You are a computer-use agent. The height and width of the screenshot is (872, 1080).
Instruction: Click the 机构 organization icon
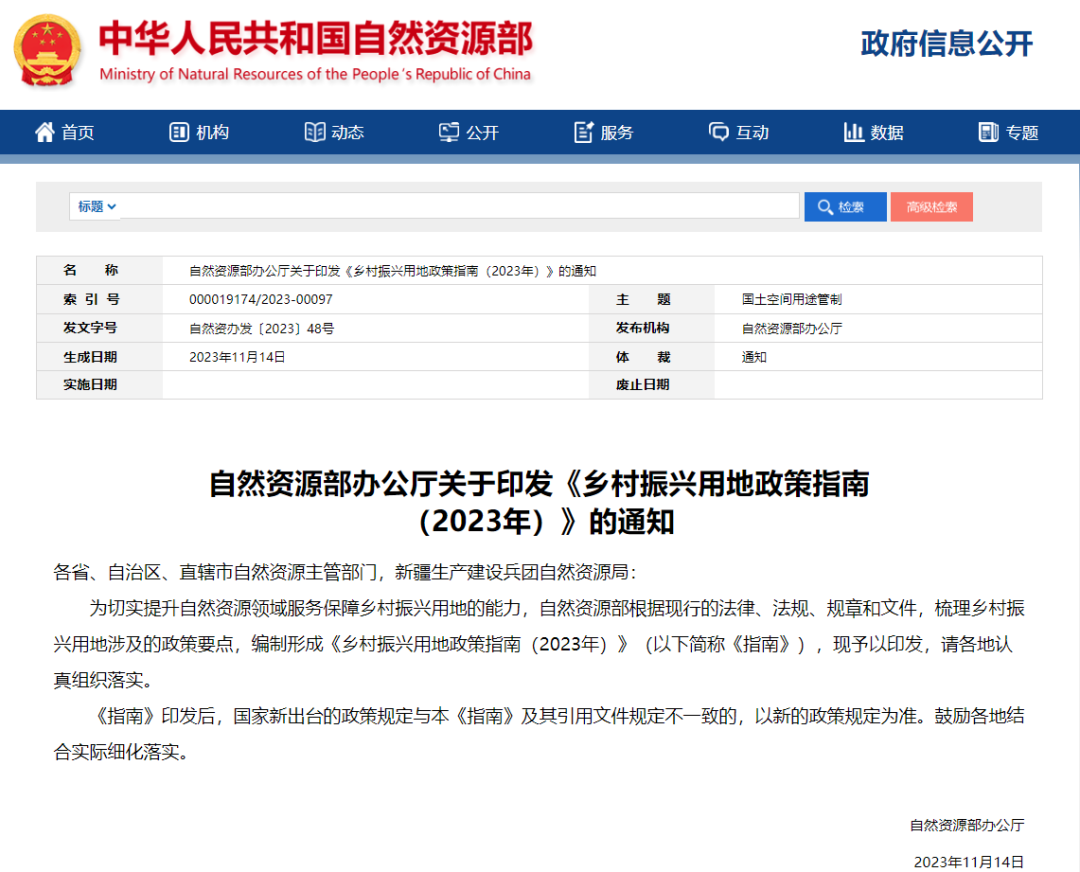point(179,132)
